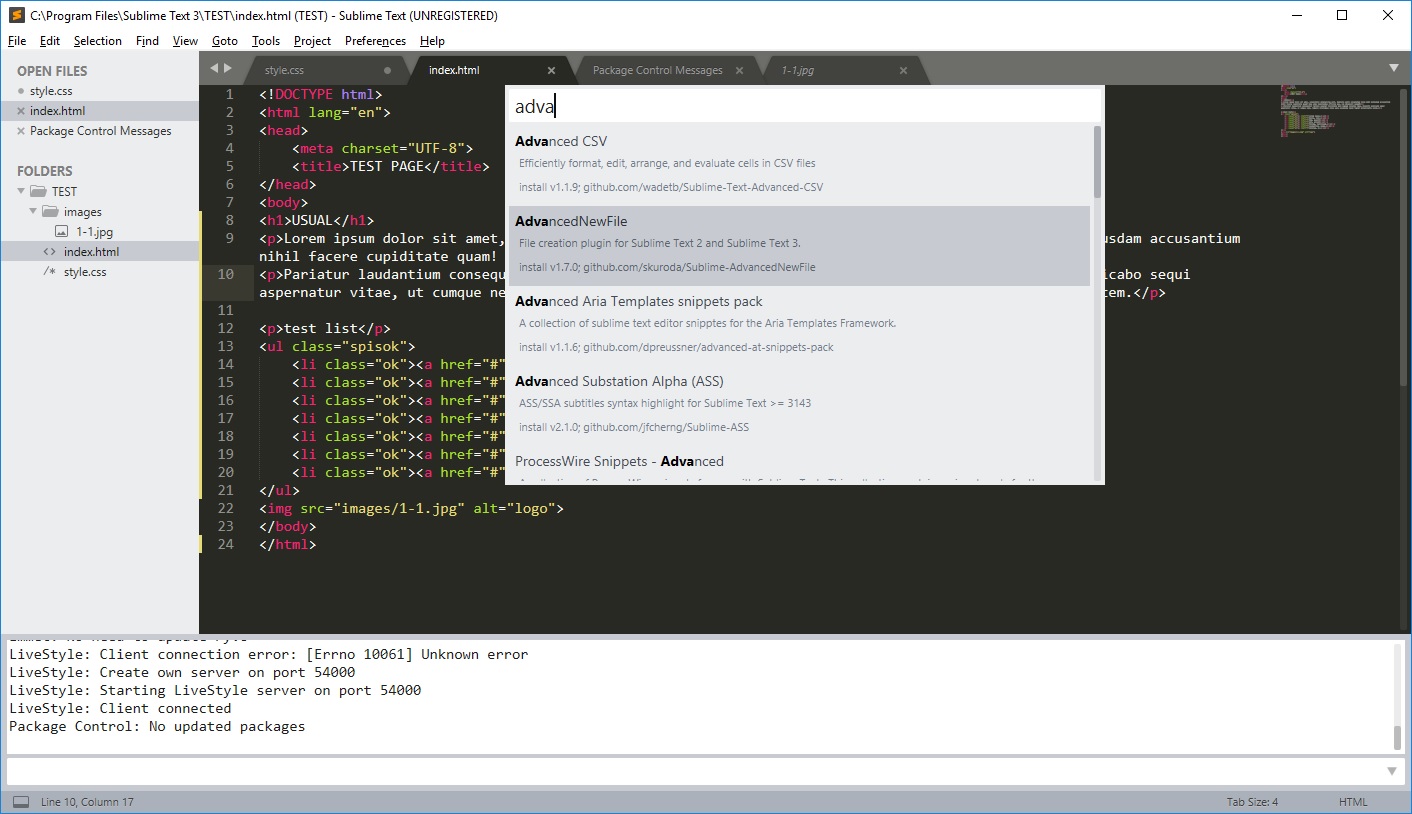The image size is (1412, 814).
Task: Focus the console command input field
Action: [696, 771]
